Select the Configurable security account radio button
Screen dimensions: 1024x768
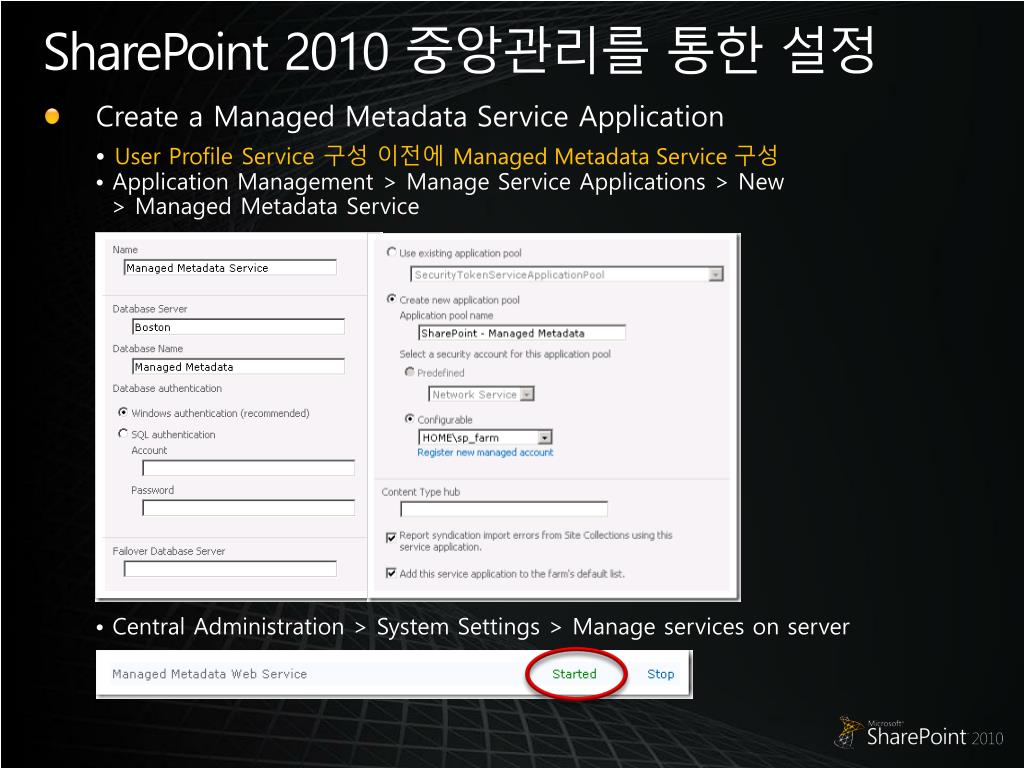(x=409, y=419)
